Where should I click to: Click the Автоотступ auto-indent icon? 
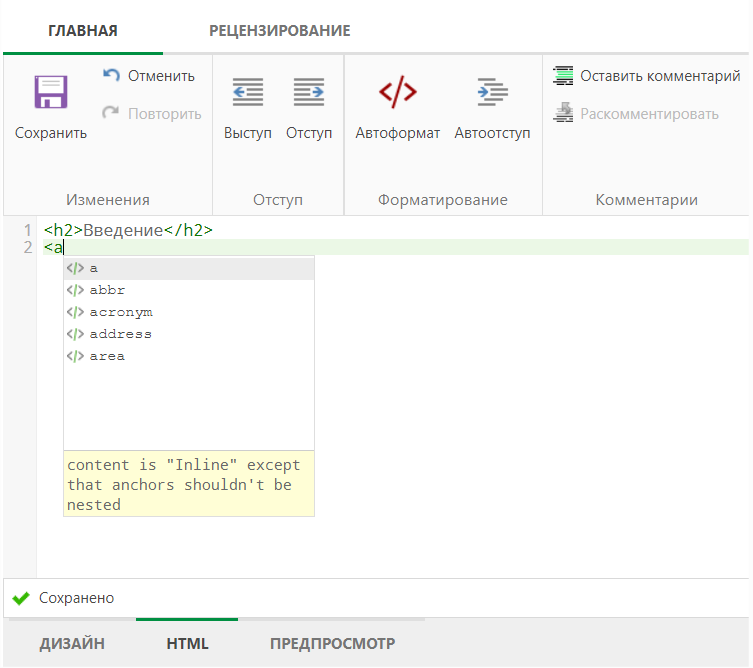click(492, 92)
